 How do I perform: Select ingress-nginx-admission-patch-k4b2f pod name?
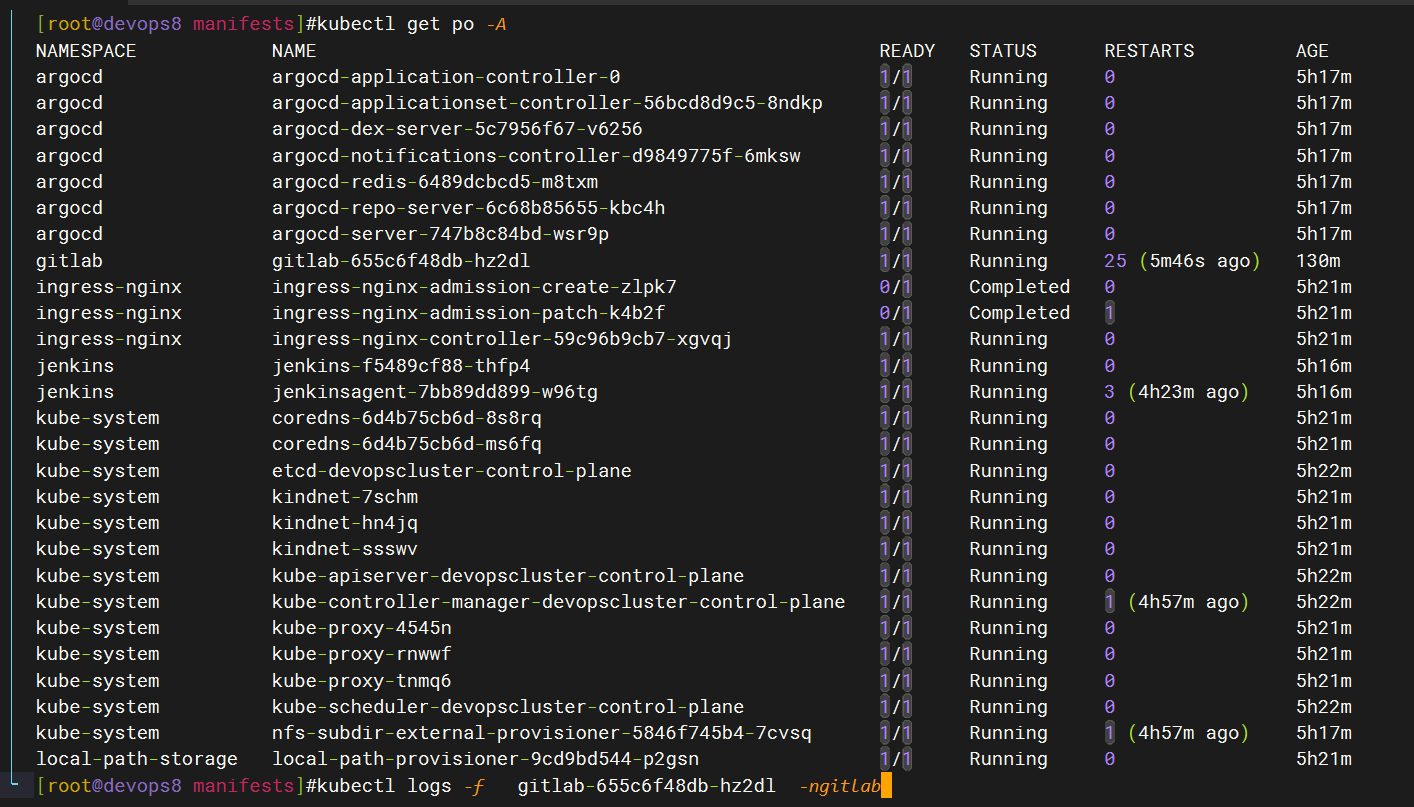pyautogui.click(x=468, y=313)
